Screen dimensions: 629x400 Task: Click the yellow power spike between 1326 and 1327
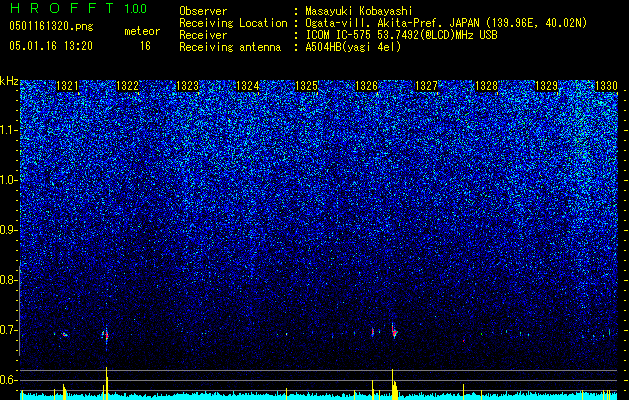(x=394, y=385)
